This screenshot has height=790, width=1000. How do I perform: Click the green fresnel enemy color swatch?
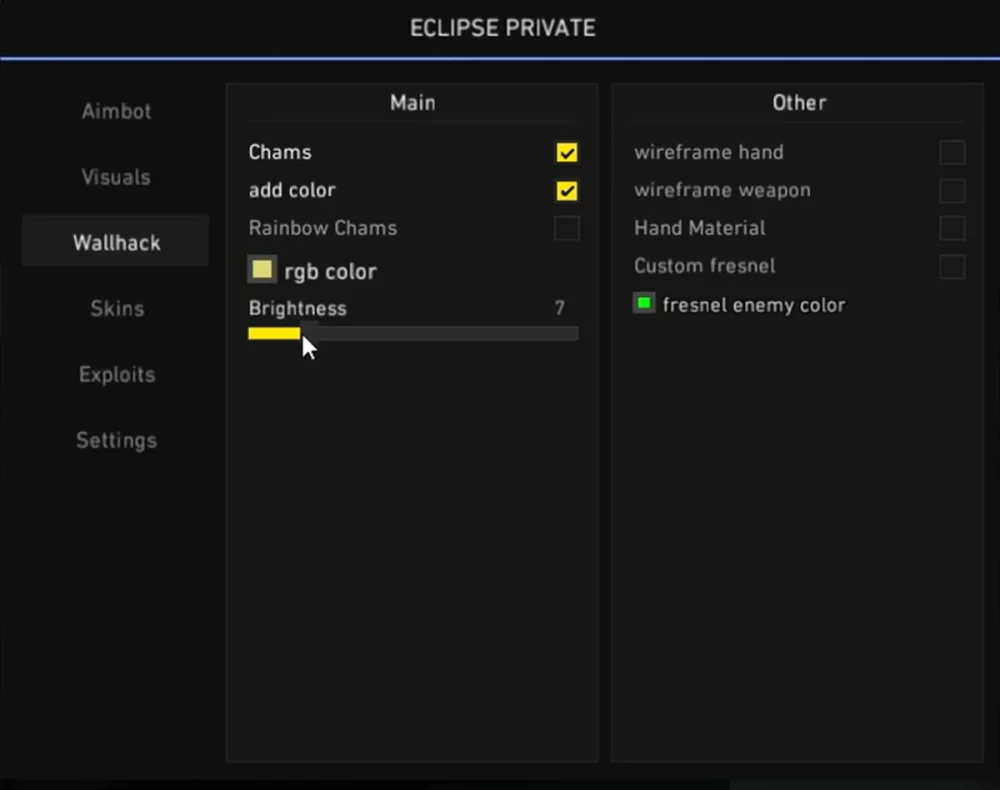click(644, 303)
